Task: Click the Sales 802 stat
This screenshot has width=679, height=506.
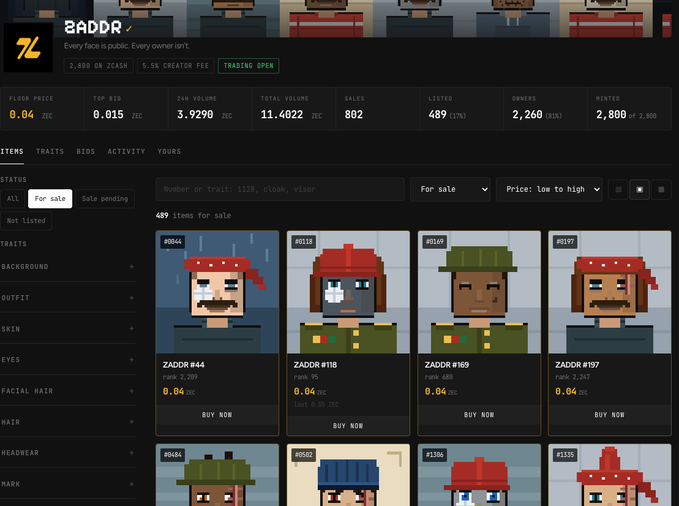Action: pyautogui.click(x=378, y=108)
